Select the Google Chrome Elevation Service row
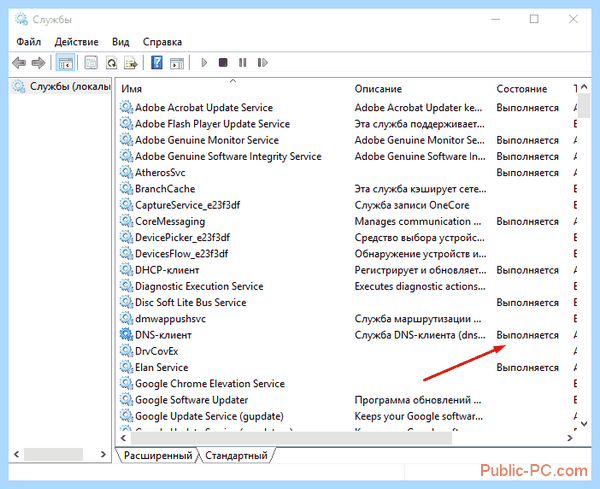 [346, 383]
